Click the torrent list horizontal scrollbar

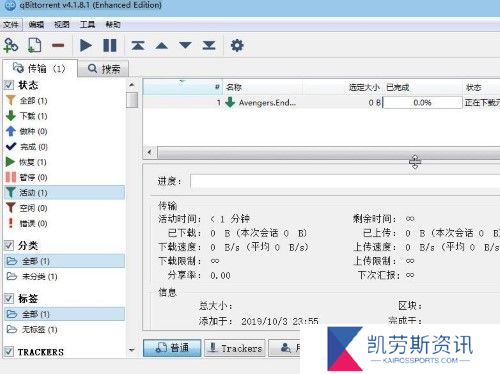pos(329,152)
